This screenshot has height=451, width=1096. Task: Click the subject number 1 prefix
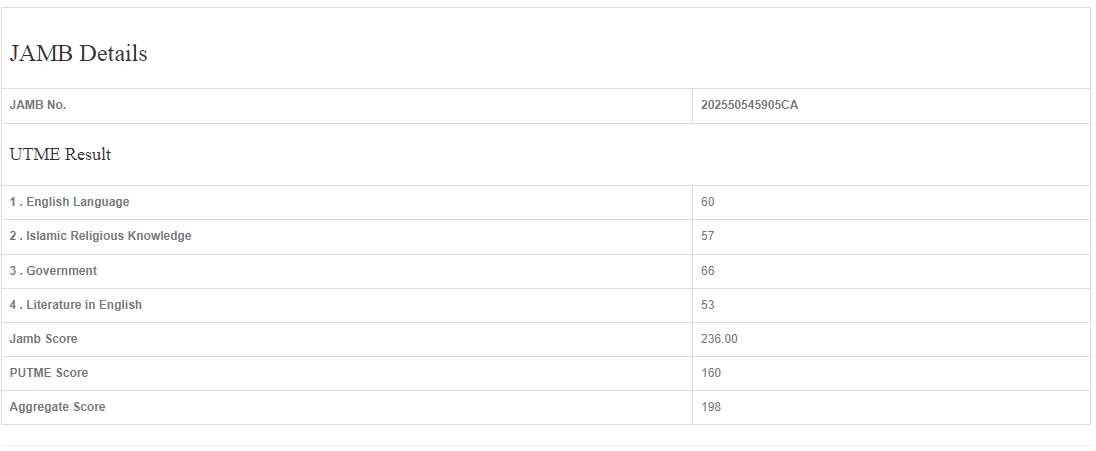[x=13, y=202]
